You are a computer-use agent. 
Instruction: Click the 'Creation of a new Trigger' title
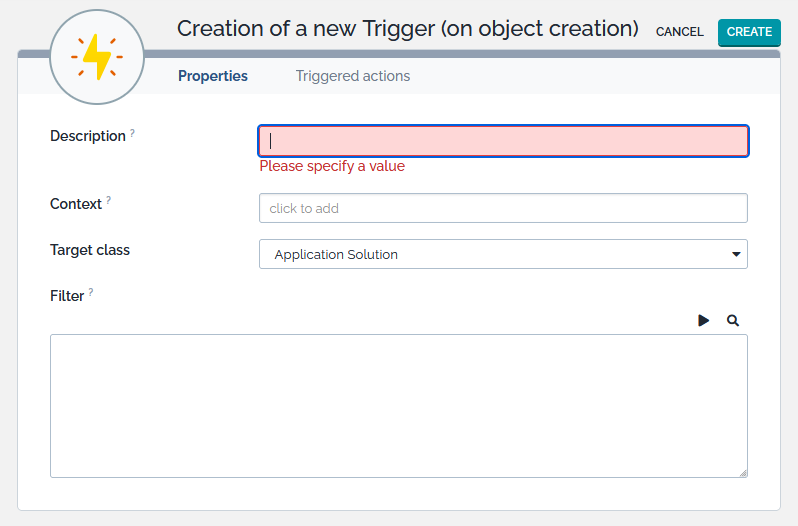408,28
